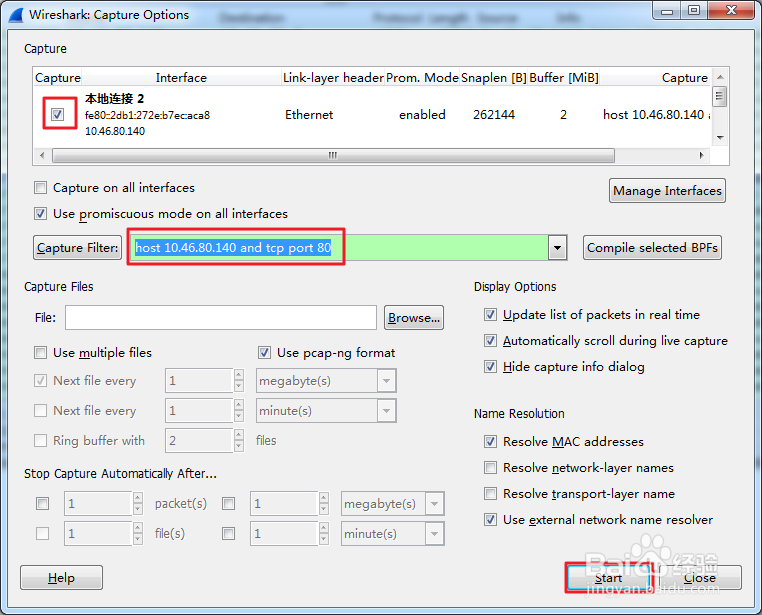Viewport: 762px width, 615px height.
Task: Click the capture filter text field
Action: pyautogui.click(x=339, y=248)
